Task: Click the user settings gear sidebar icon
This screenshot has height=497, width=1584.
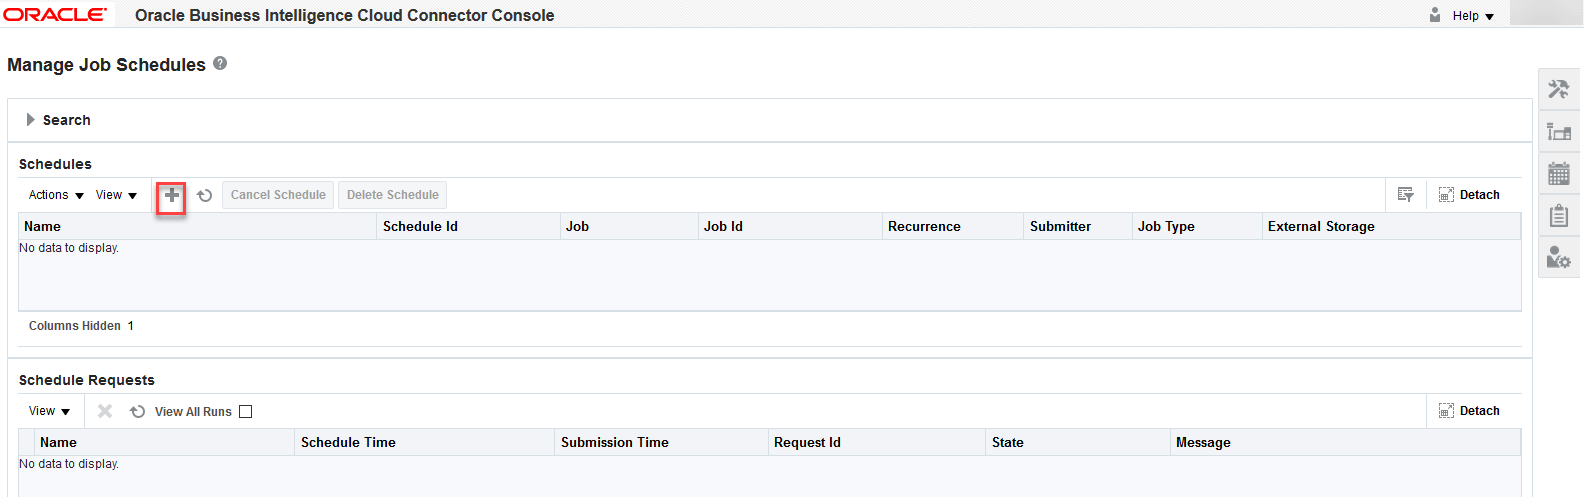Action: point(1558,257)
